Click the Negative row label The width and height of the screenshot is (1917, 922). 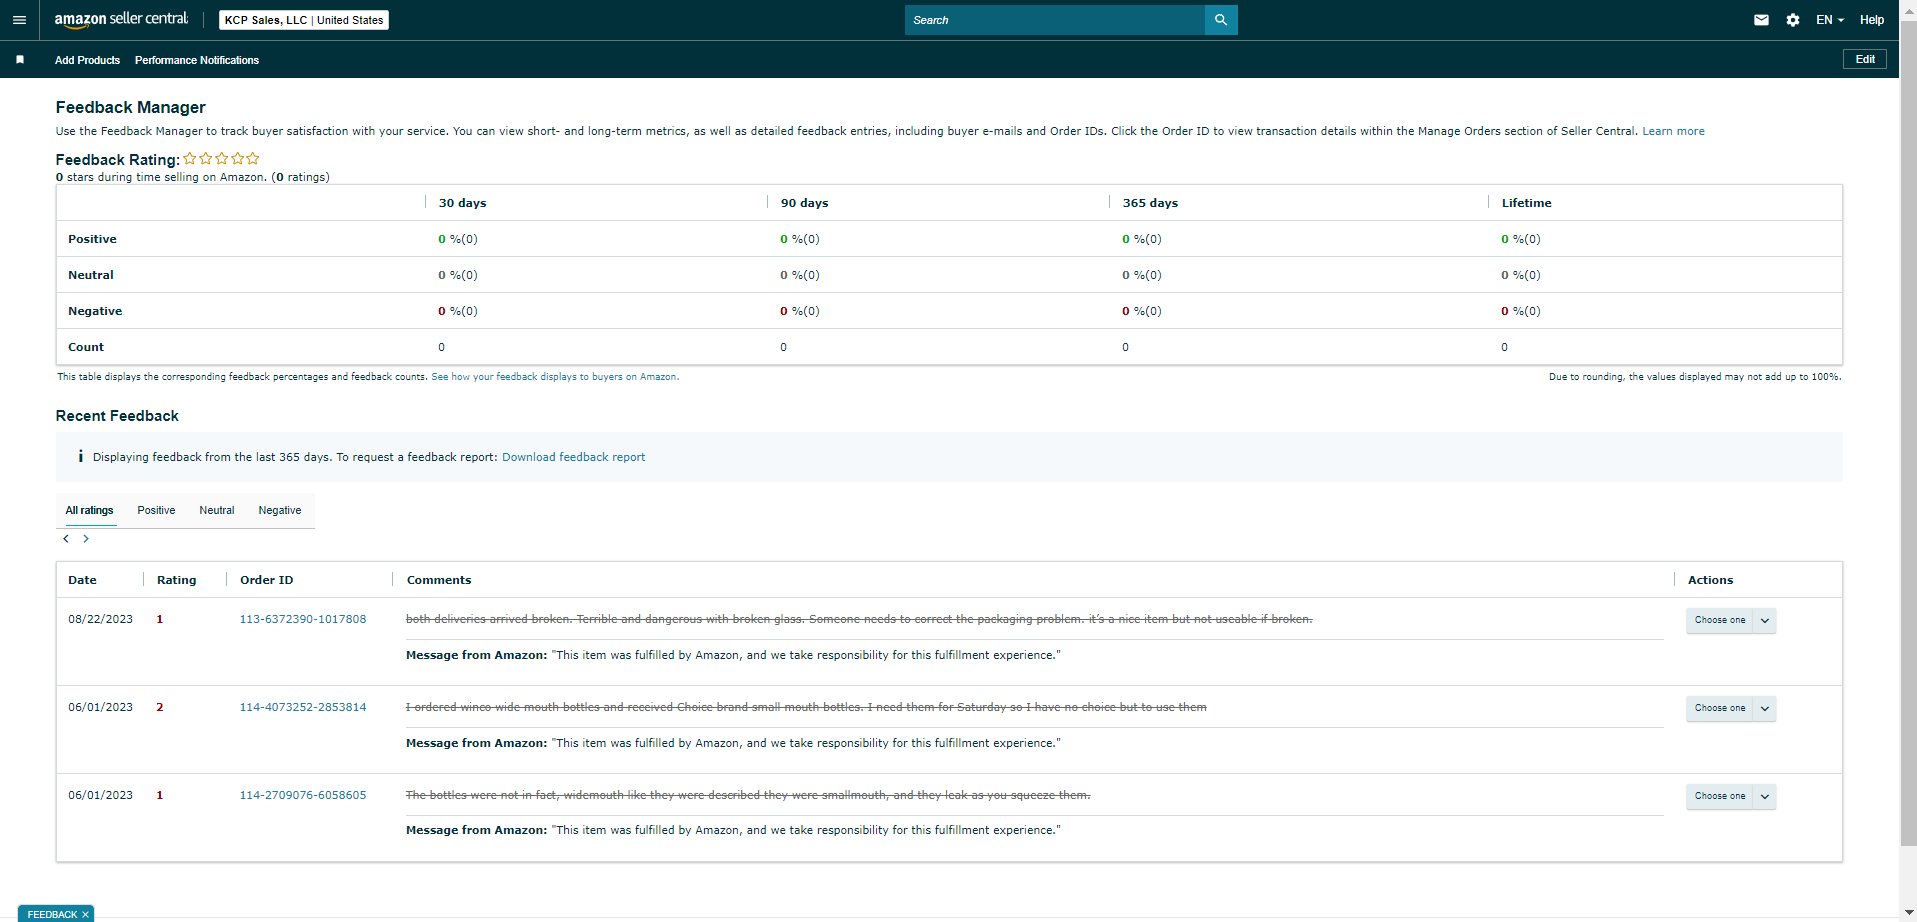coord(95,311)
